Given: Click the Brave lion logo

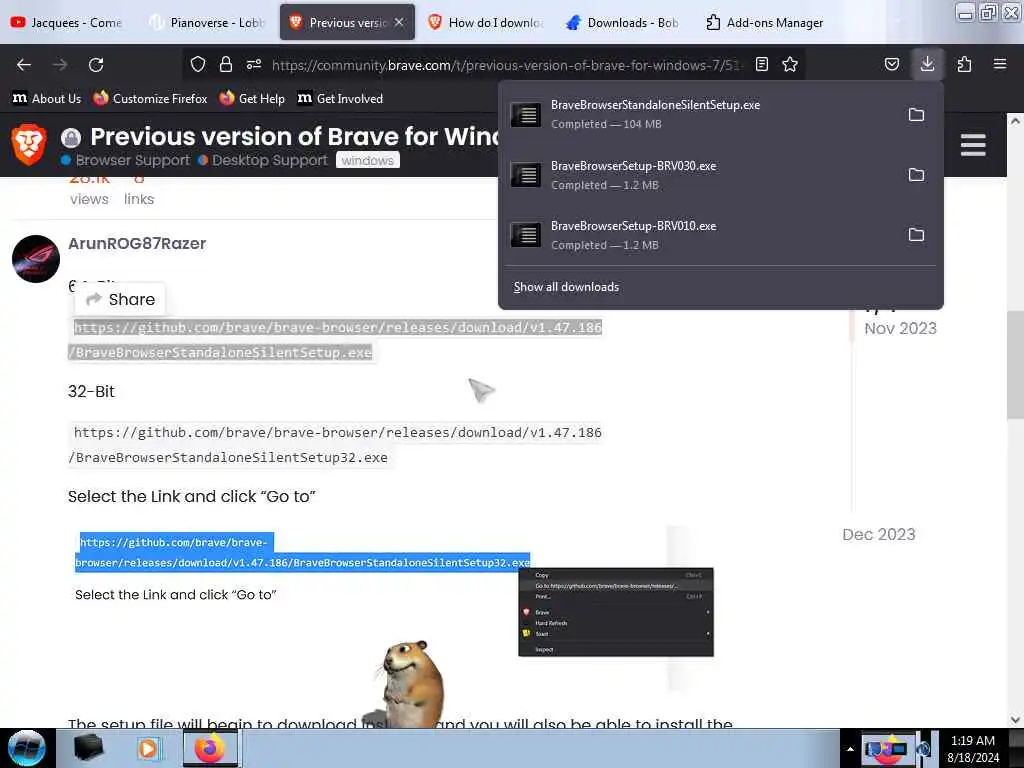Looking at the screenshot, I should [x=29, y=144].
